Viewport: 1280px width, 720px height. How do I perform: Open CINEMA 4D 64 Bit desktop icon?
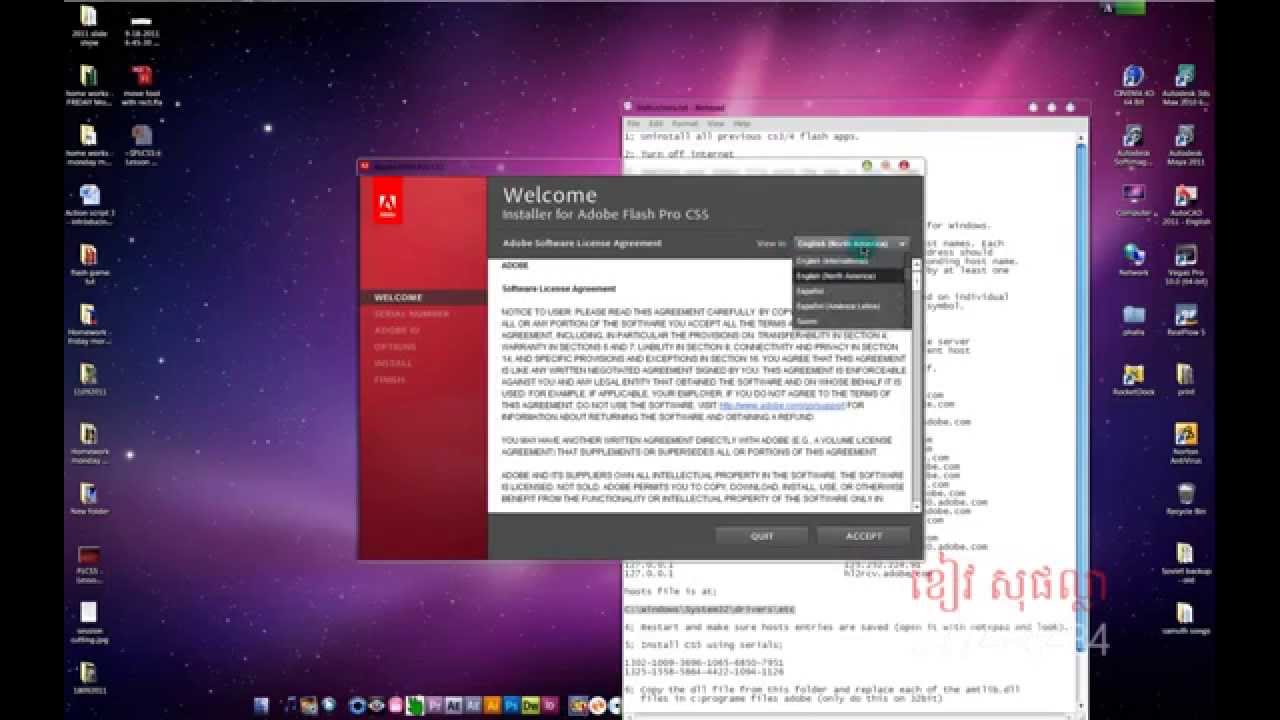(1133, 85)
